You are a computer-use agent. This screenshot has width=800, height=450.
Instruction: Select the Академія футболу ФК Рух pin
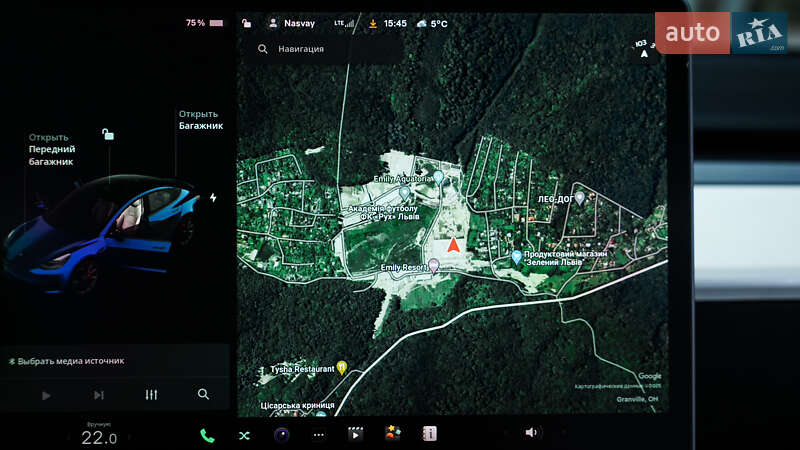click(404, 193)
